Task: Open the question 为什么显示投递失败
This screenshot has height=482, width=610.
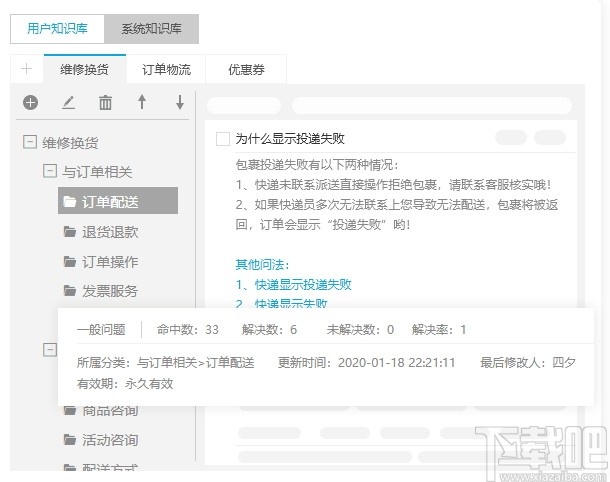Action: (290, 138)
